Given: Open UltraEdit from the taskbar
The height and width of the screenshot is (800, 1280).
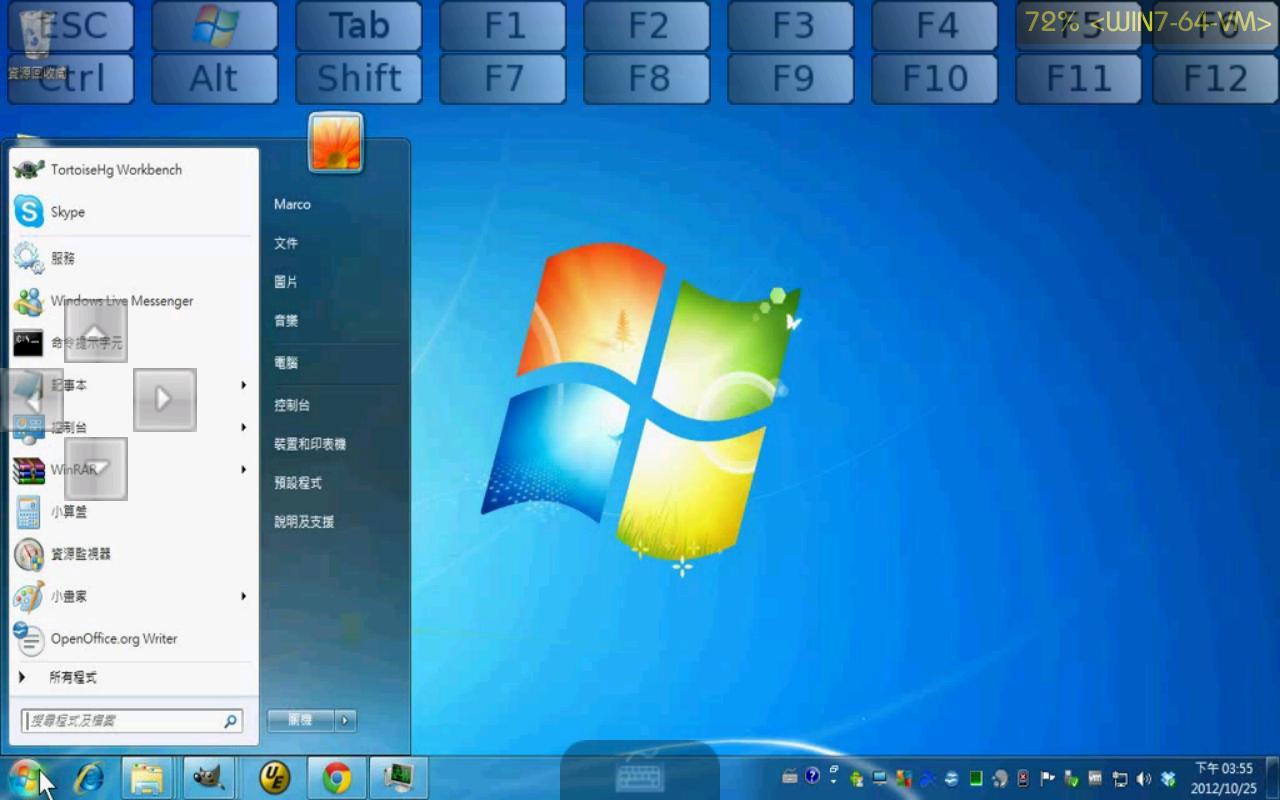Looking at the screenshot, I should (x=274, y=777).
